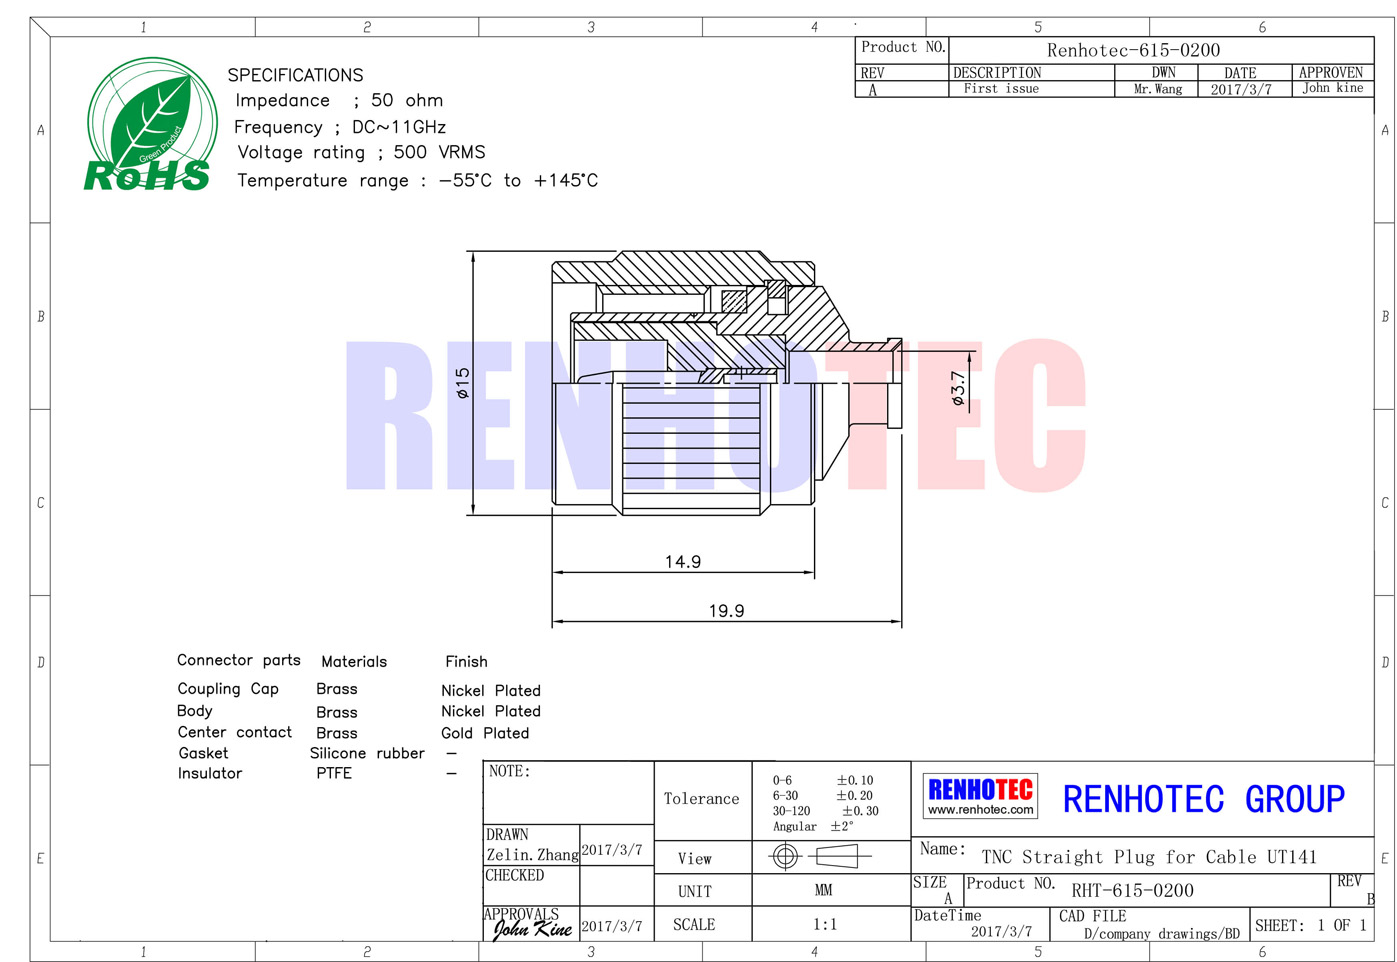The width and height of the screenshot is (1397, 962).
Task: Click the SPECIFICATIONS heading
Action: point(295,75)
